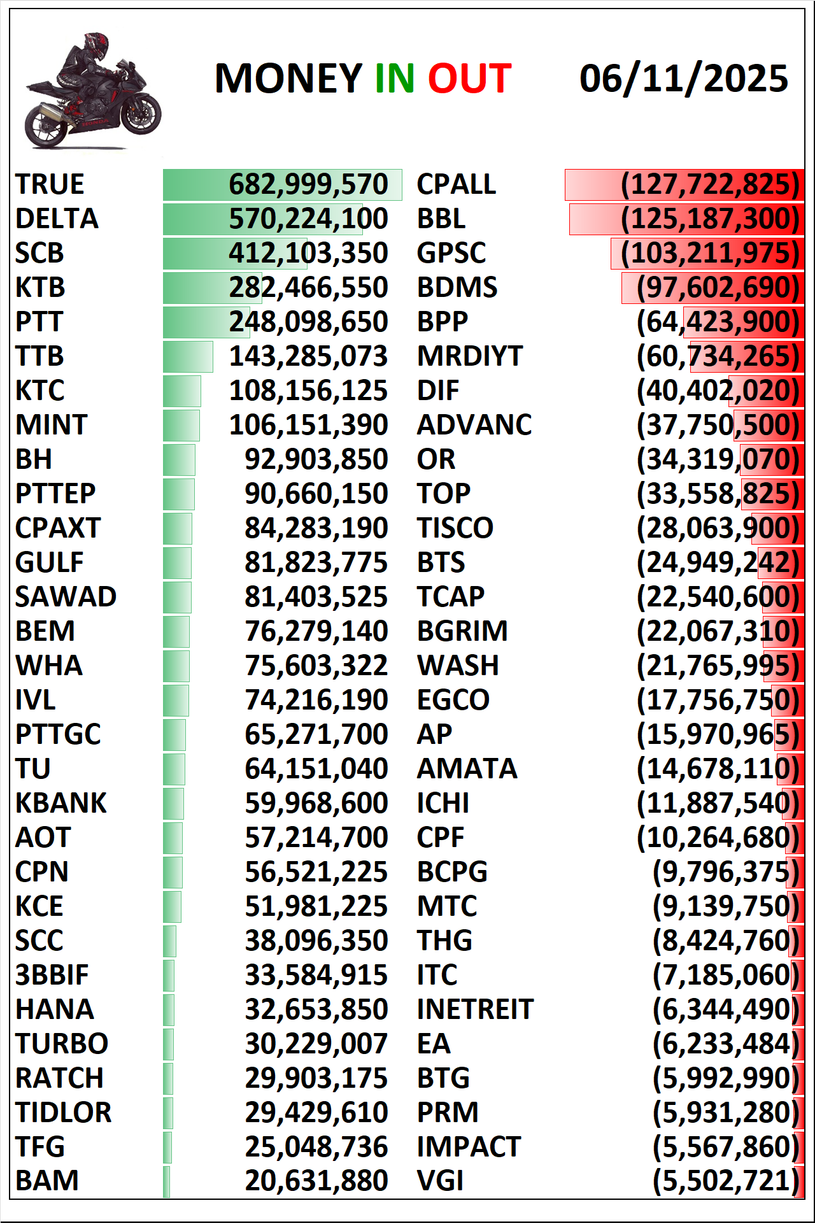Select the INETREIT ticker name
The height and width of the screenshot is (1223, 815).
pyautogui.click(x=475, y=1009)
